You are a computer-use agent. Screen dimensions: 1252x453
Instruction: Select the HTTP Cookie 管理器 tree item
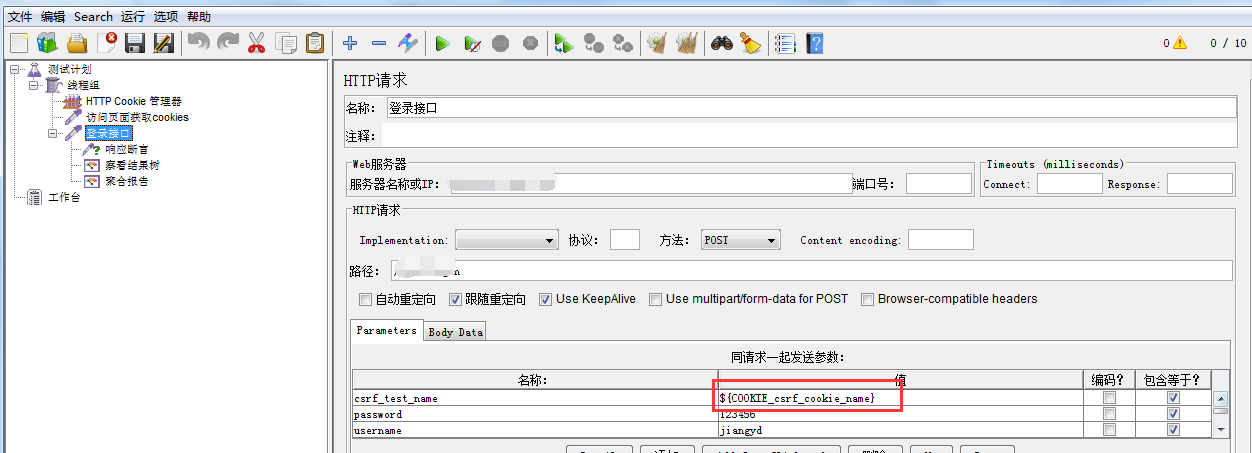(x=133, y=101)
